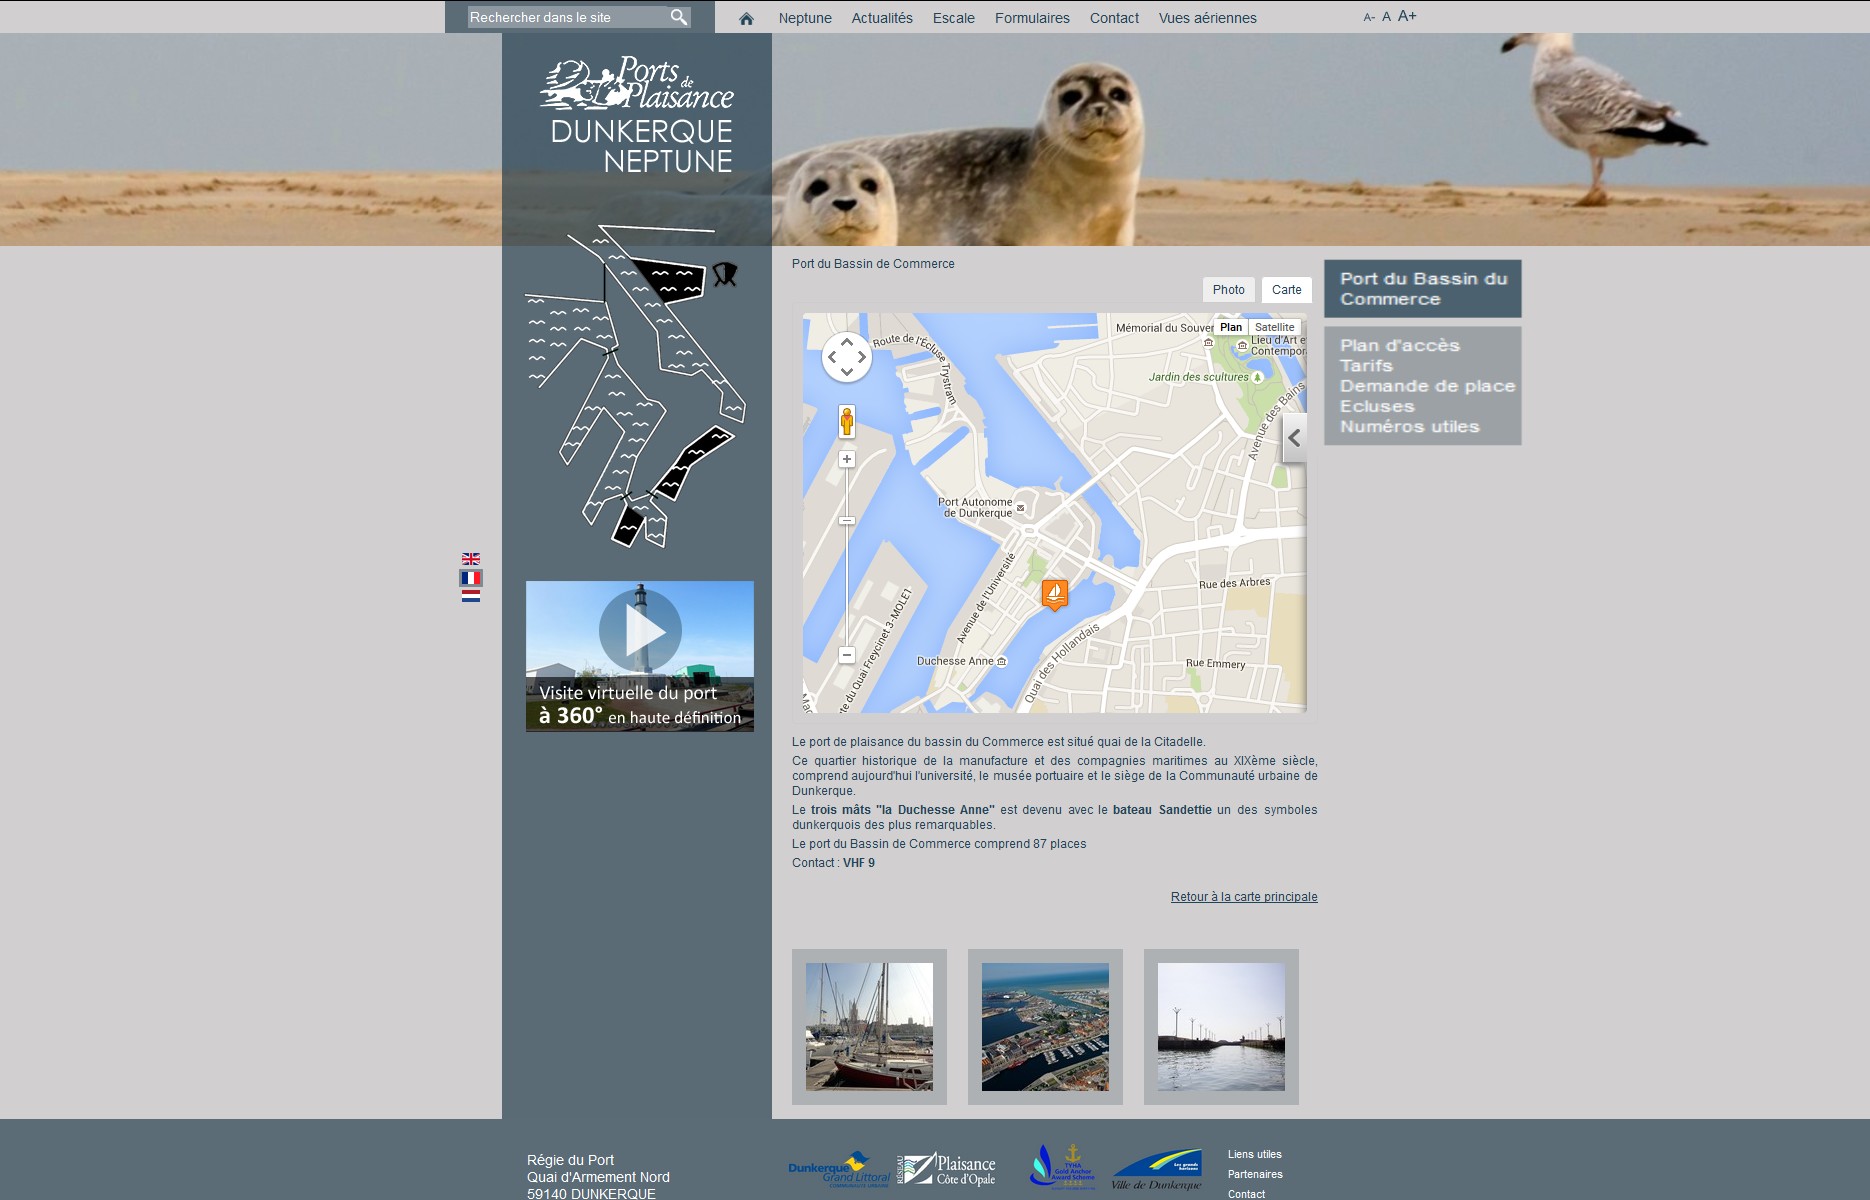The height and width of the screenshot is (1200, 1870).
Task: Click Retour à la carte principale link
Action: [1244, 897]
